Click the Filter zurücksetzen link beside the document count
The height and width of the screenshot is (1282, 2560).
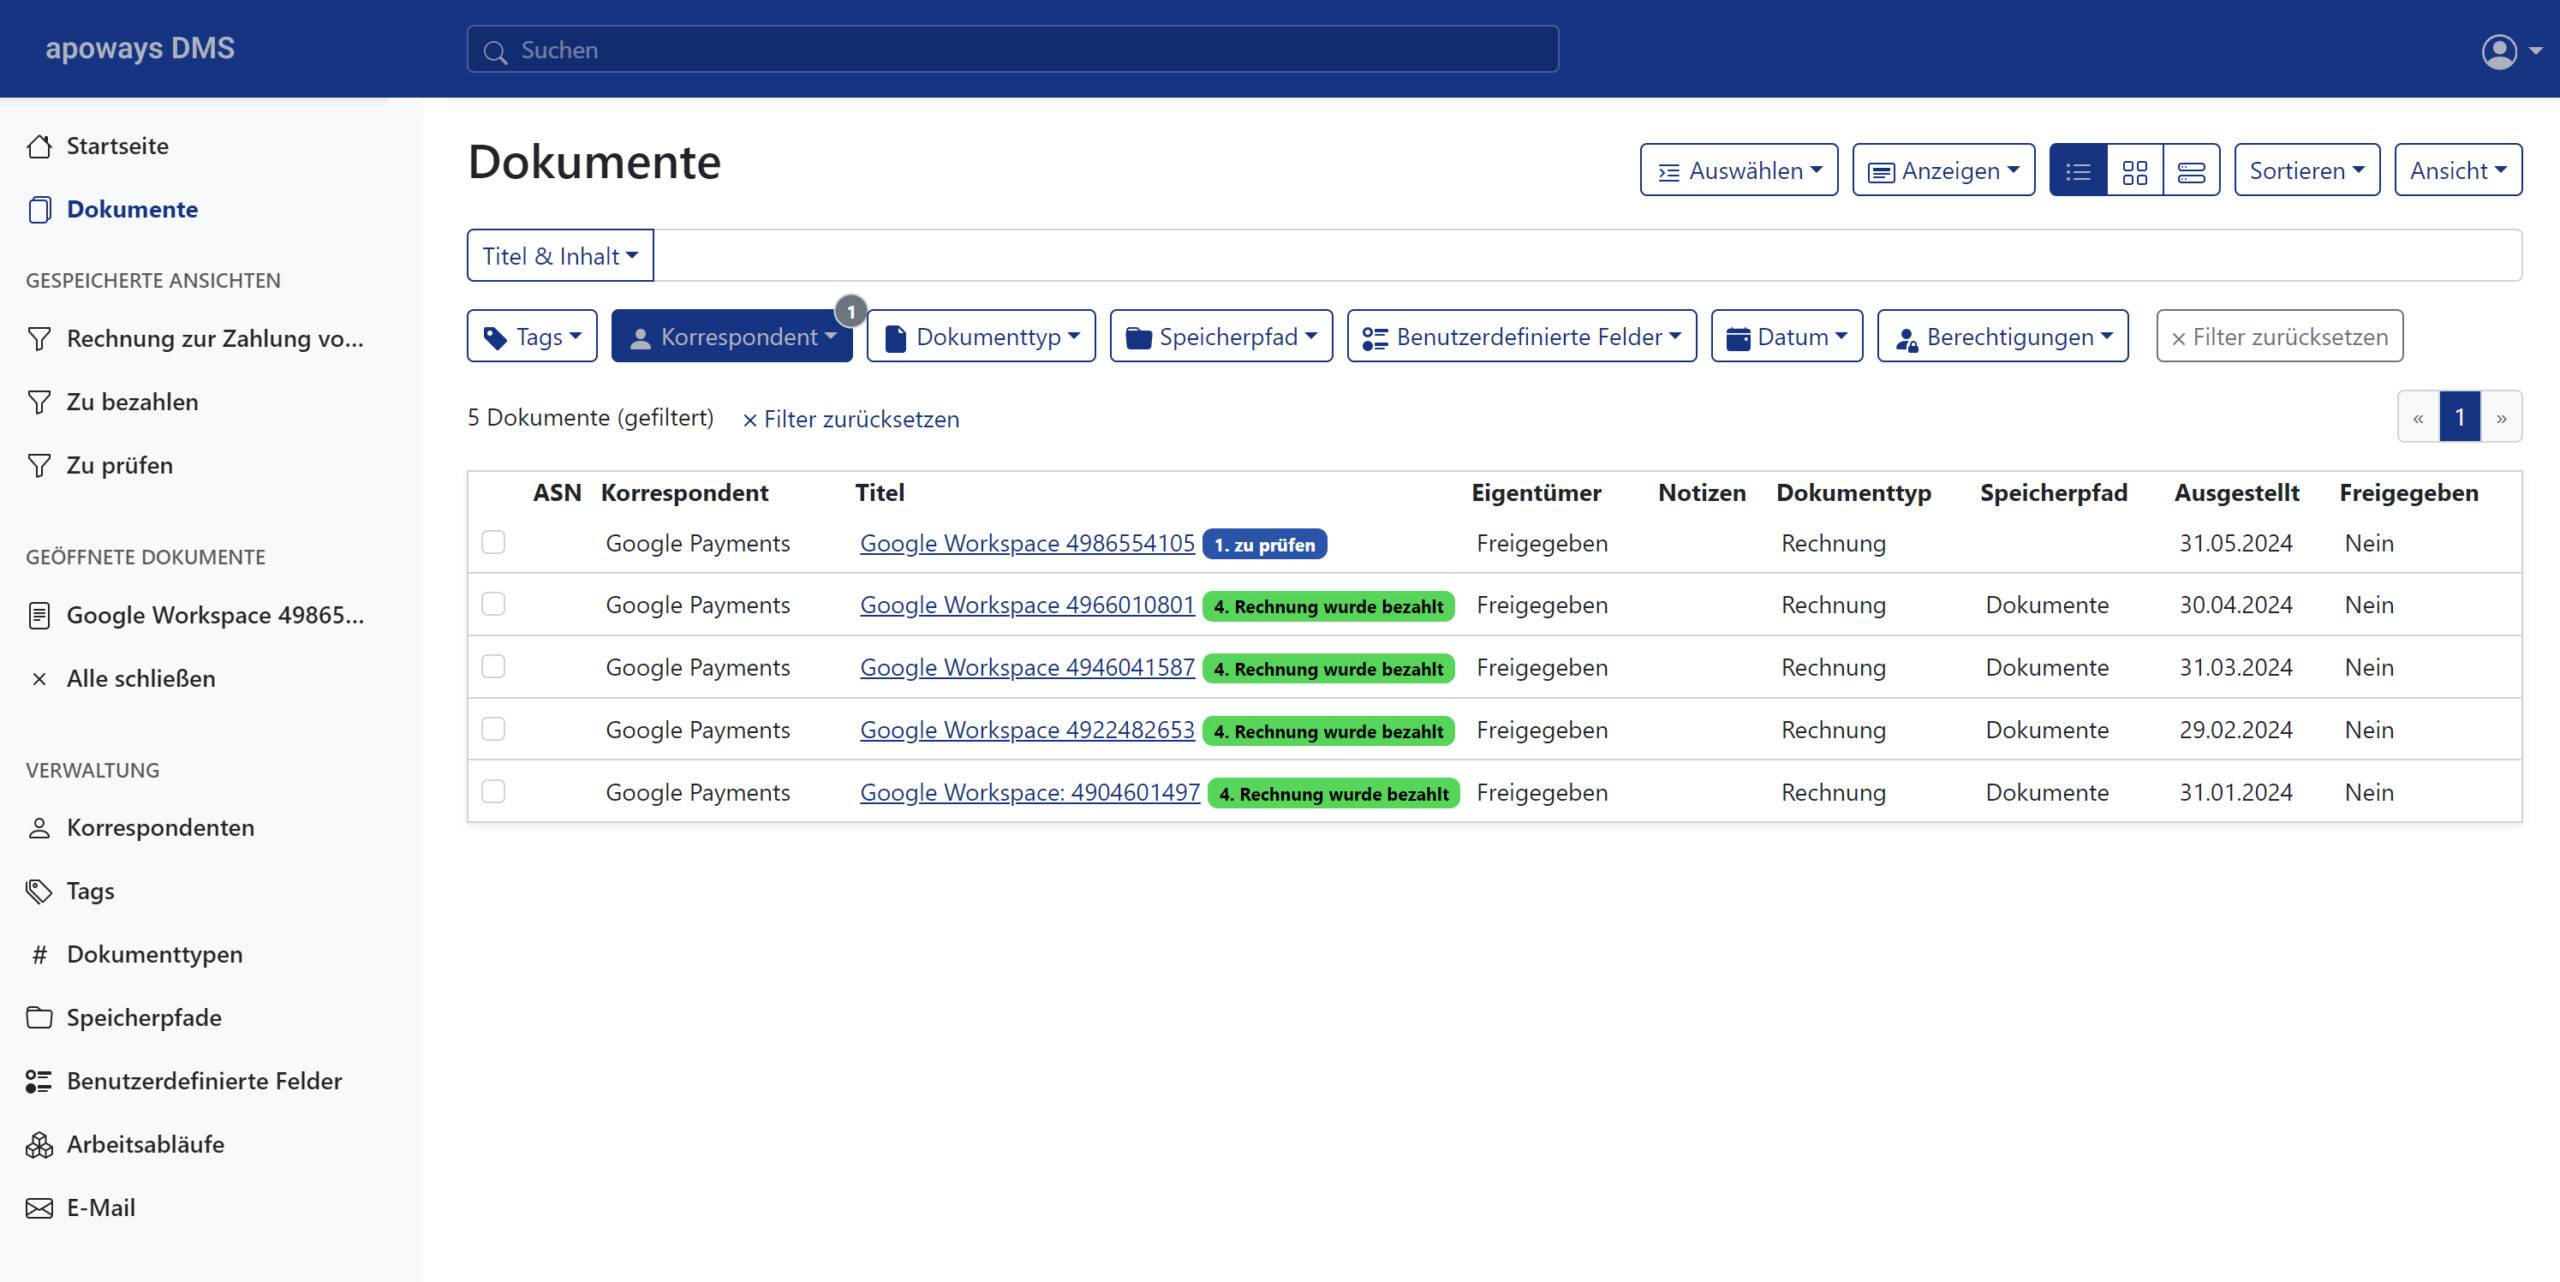point(851,419)
